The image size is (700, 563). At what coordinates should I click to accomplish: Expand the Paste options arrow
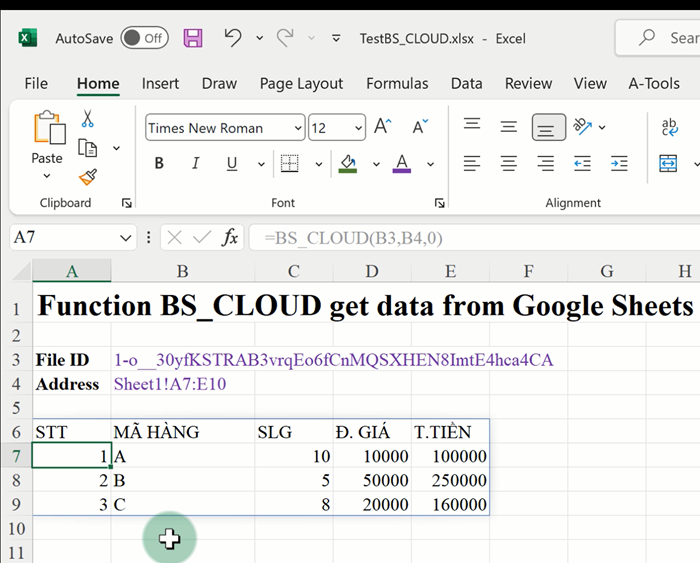47,175
